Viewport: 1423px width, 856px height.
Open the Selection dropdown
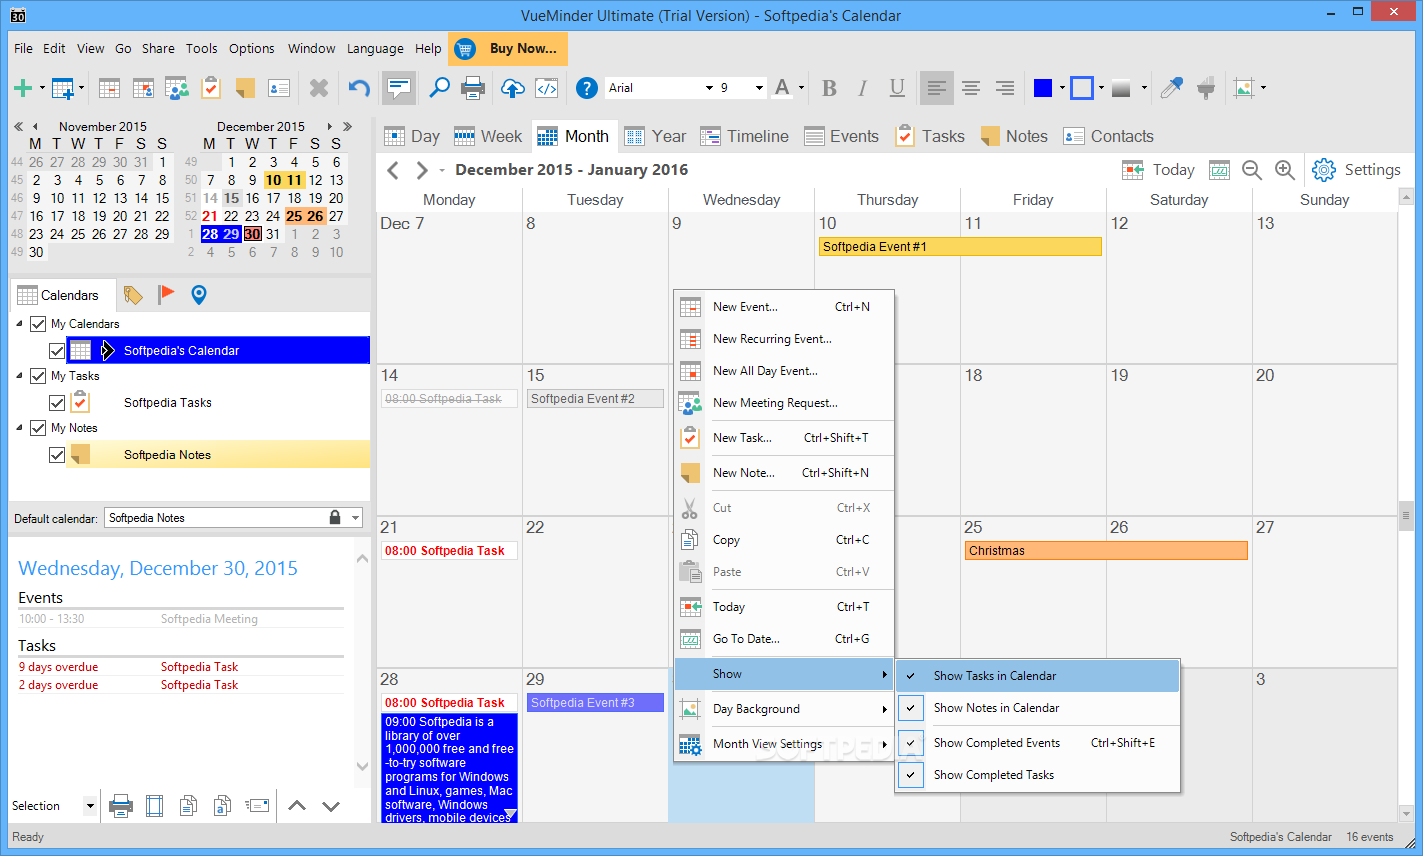(90, 806)
